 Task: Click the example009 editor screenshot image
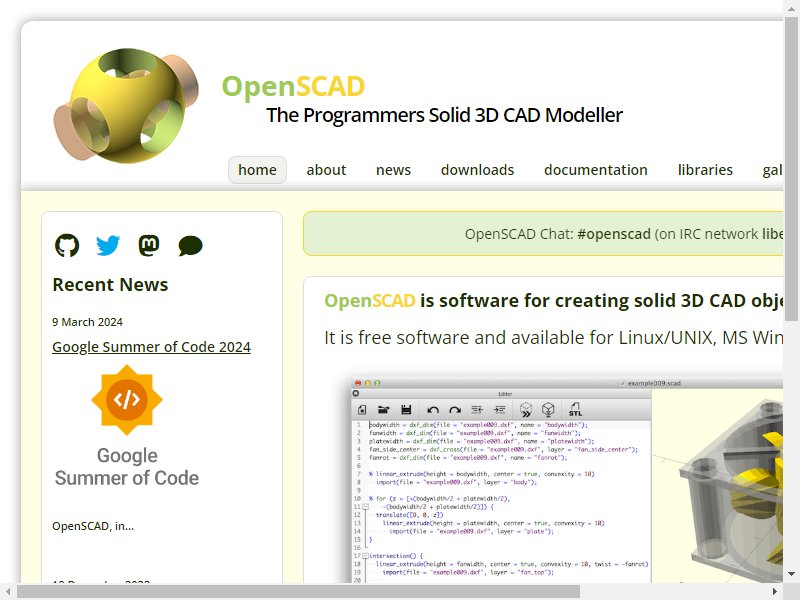[x=566, y=480]
